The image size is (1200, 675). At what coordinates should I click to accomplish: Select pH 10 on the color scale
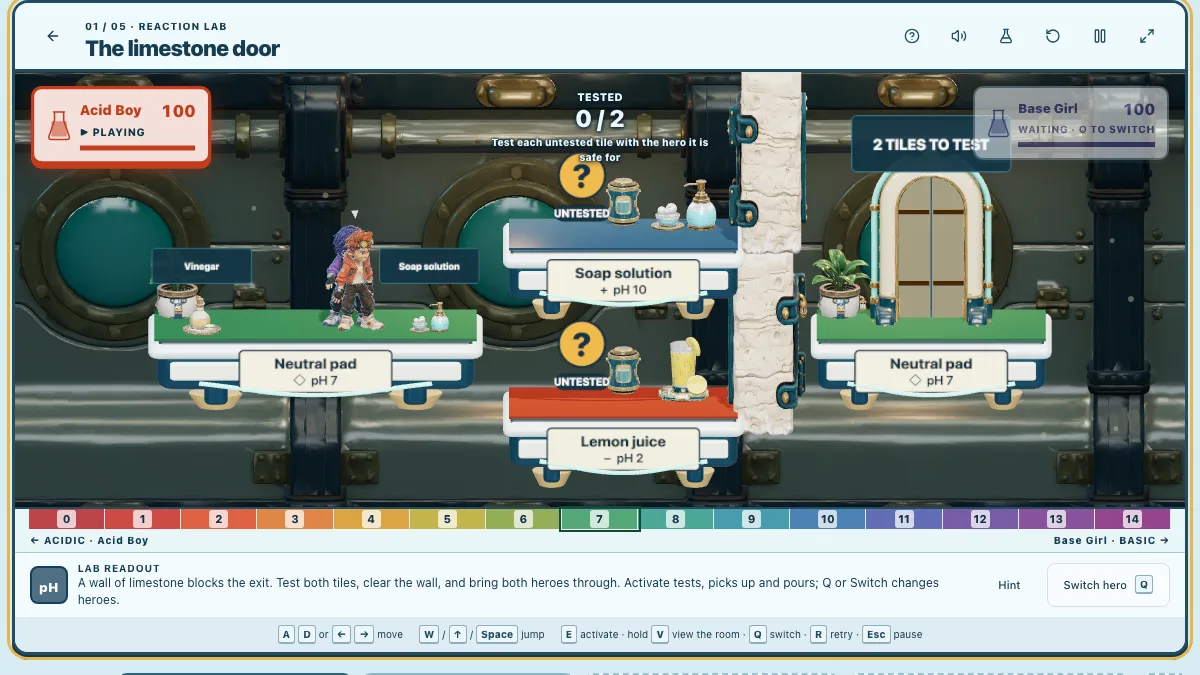827,519
